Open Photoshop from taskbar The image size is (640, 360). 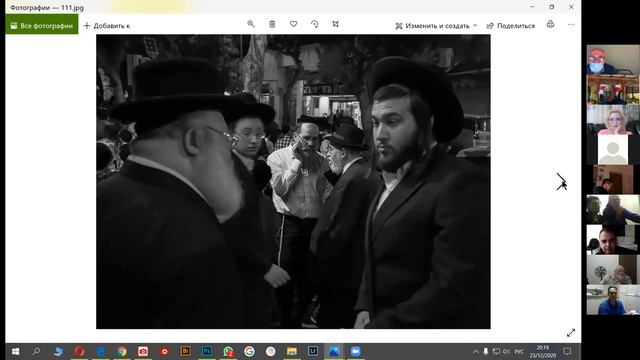207,351
